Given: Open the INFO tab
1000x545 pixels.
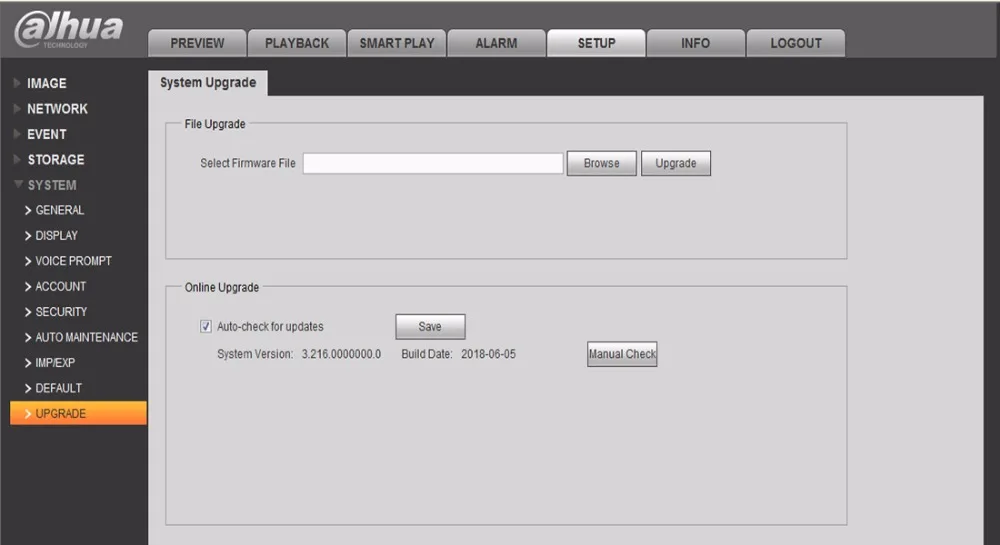Looking at the screenshot, I should coord(695,43).
